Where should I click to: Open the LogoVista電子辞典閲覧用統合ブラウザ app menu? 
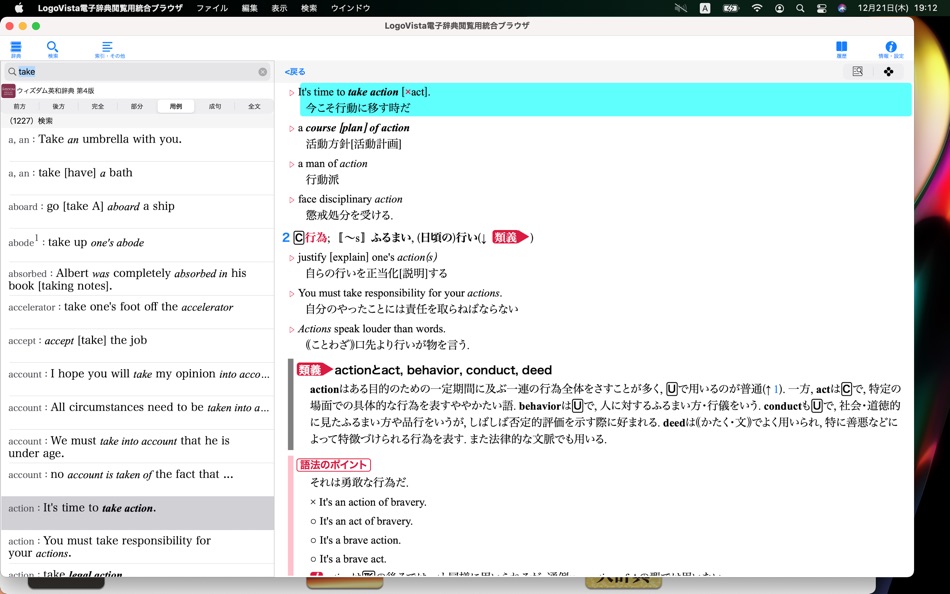pos(110,8)
